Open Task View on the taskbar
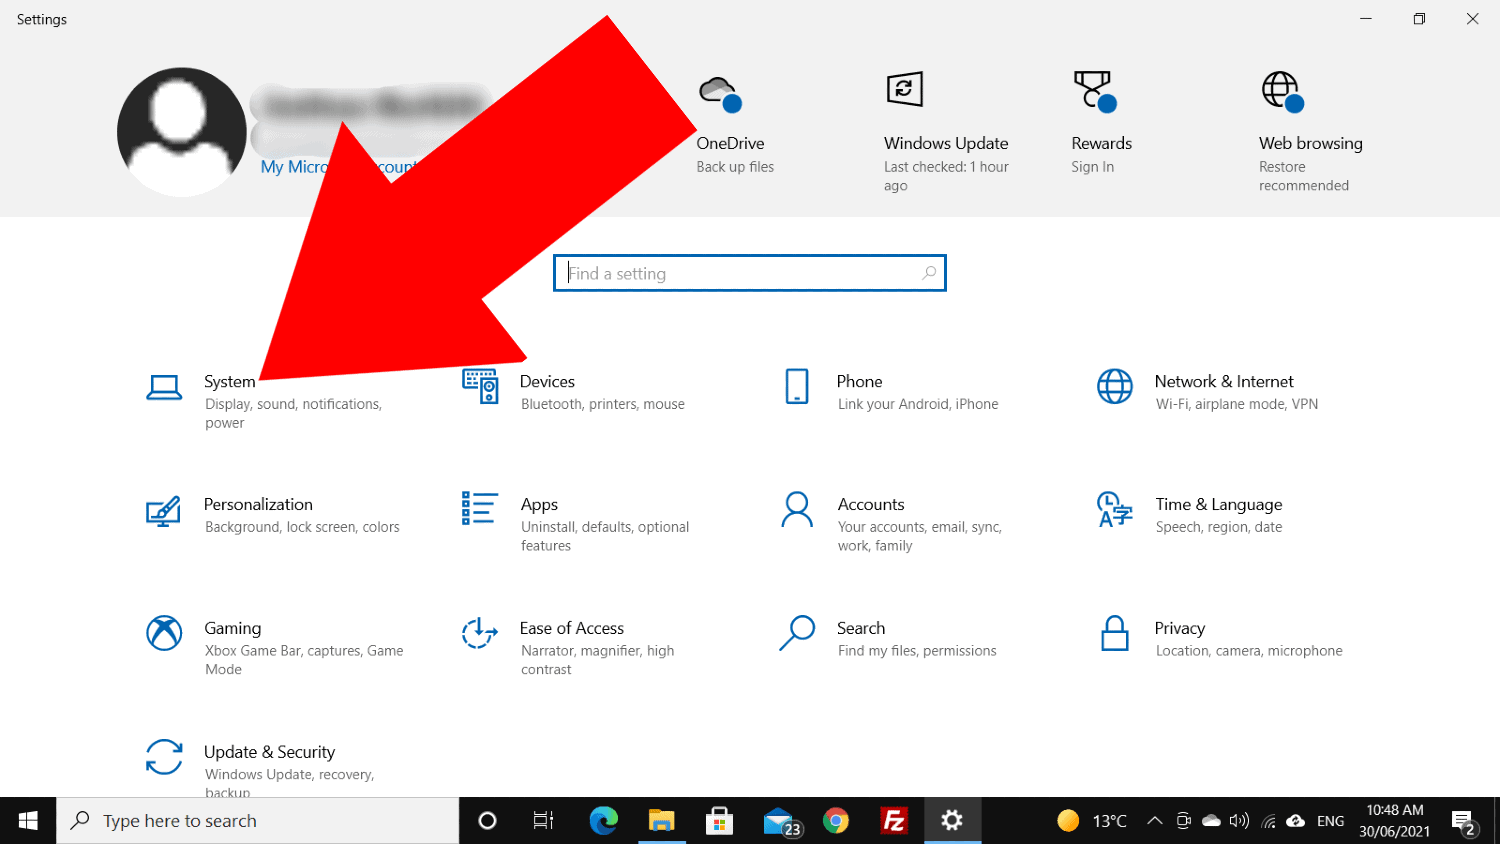 click(543, 821)
